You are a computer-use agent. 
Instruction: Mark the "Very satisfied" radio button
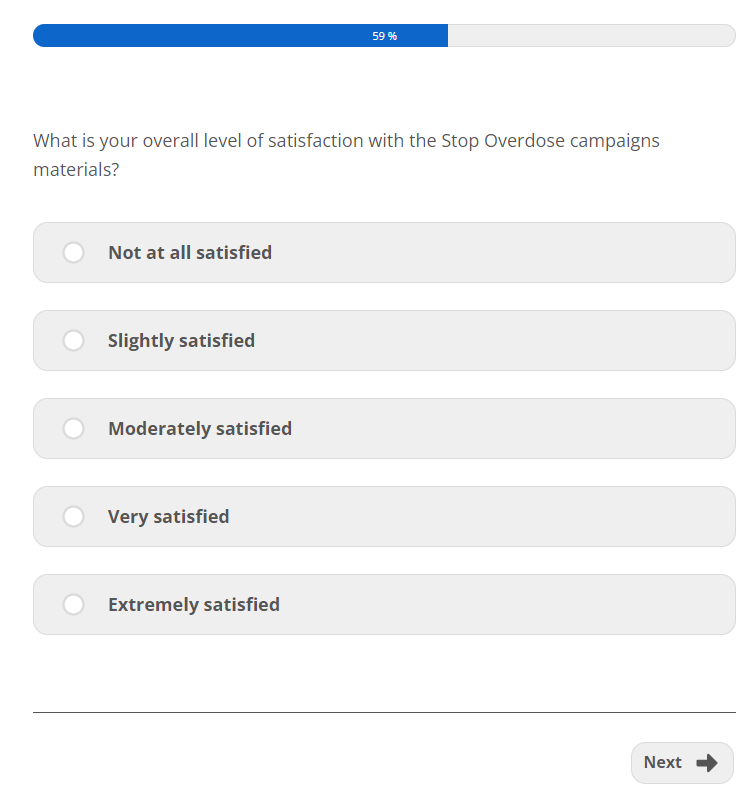pos(73,517)
